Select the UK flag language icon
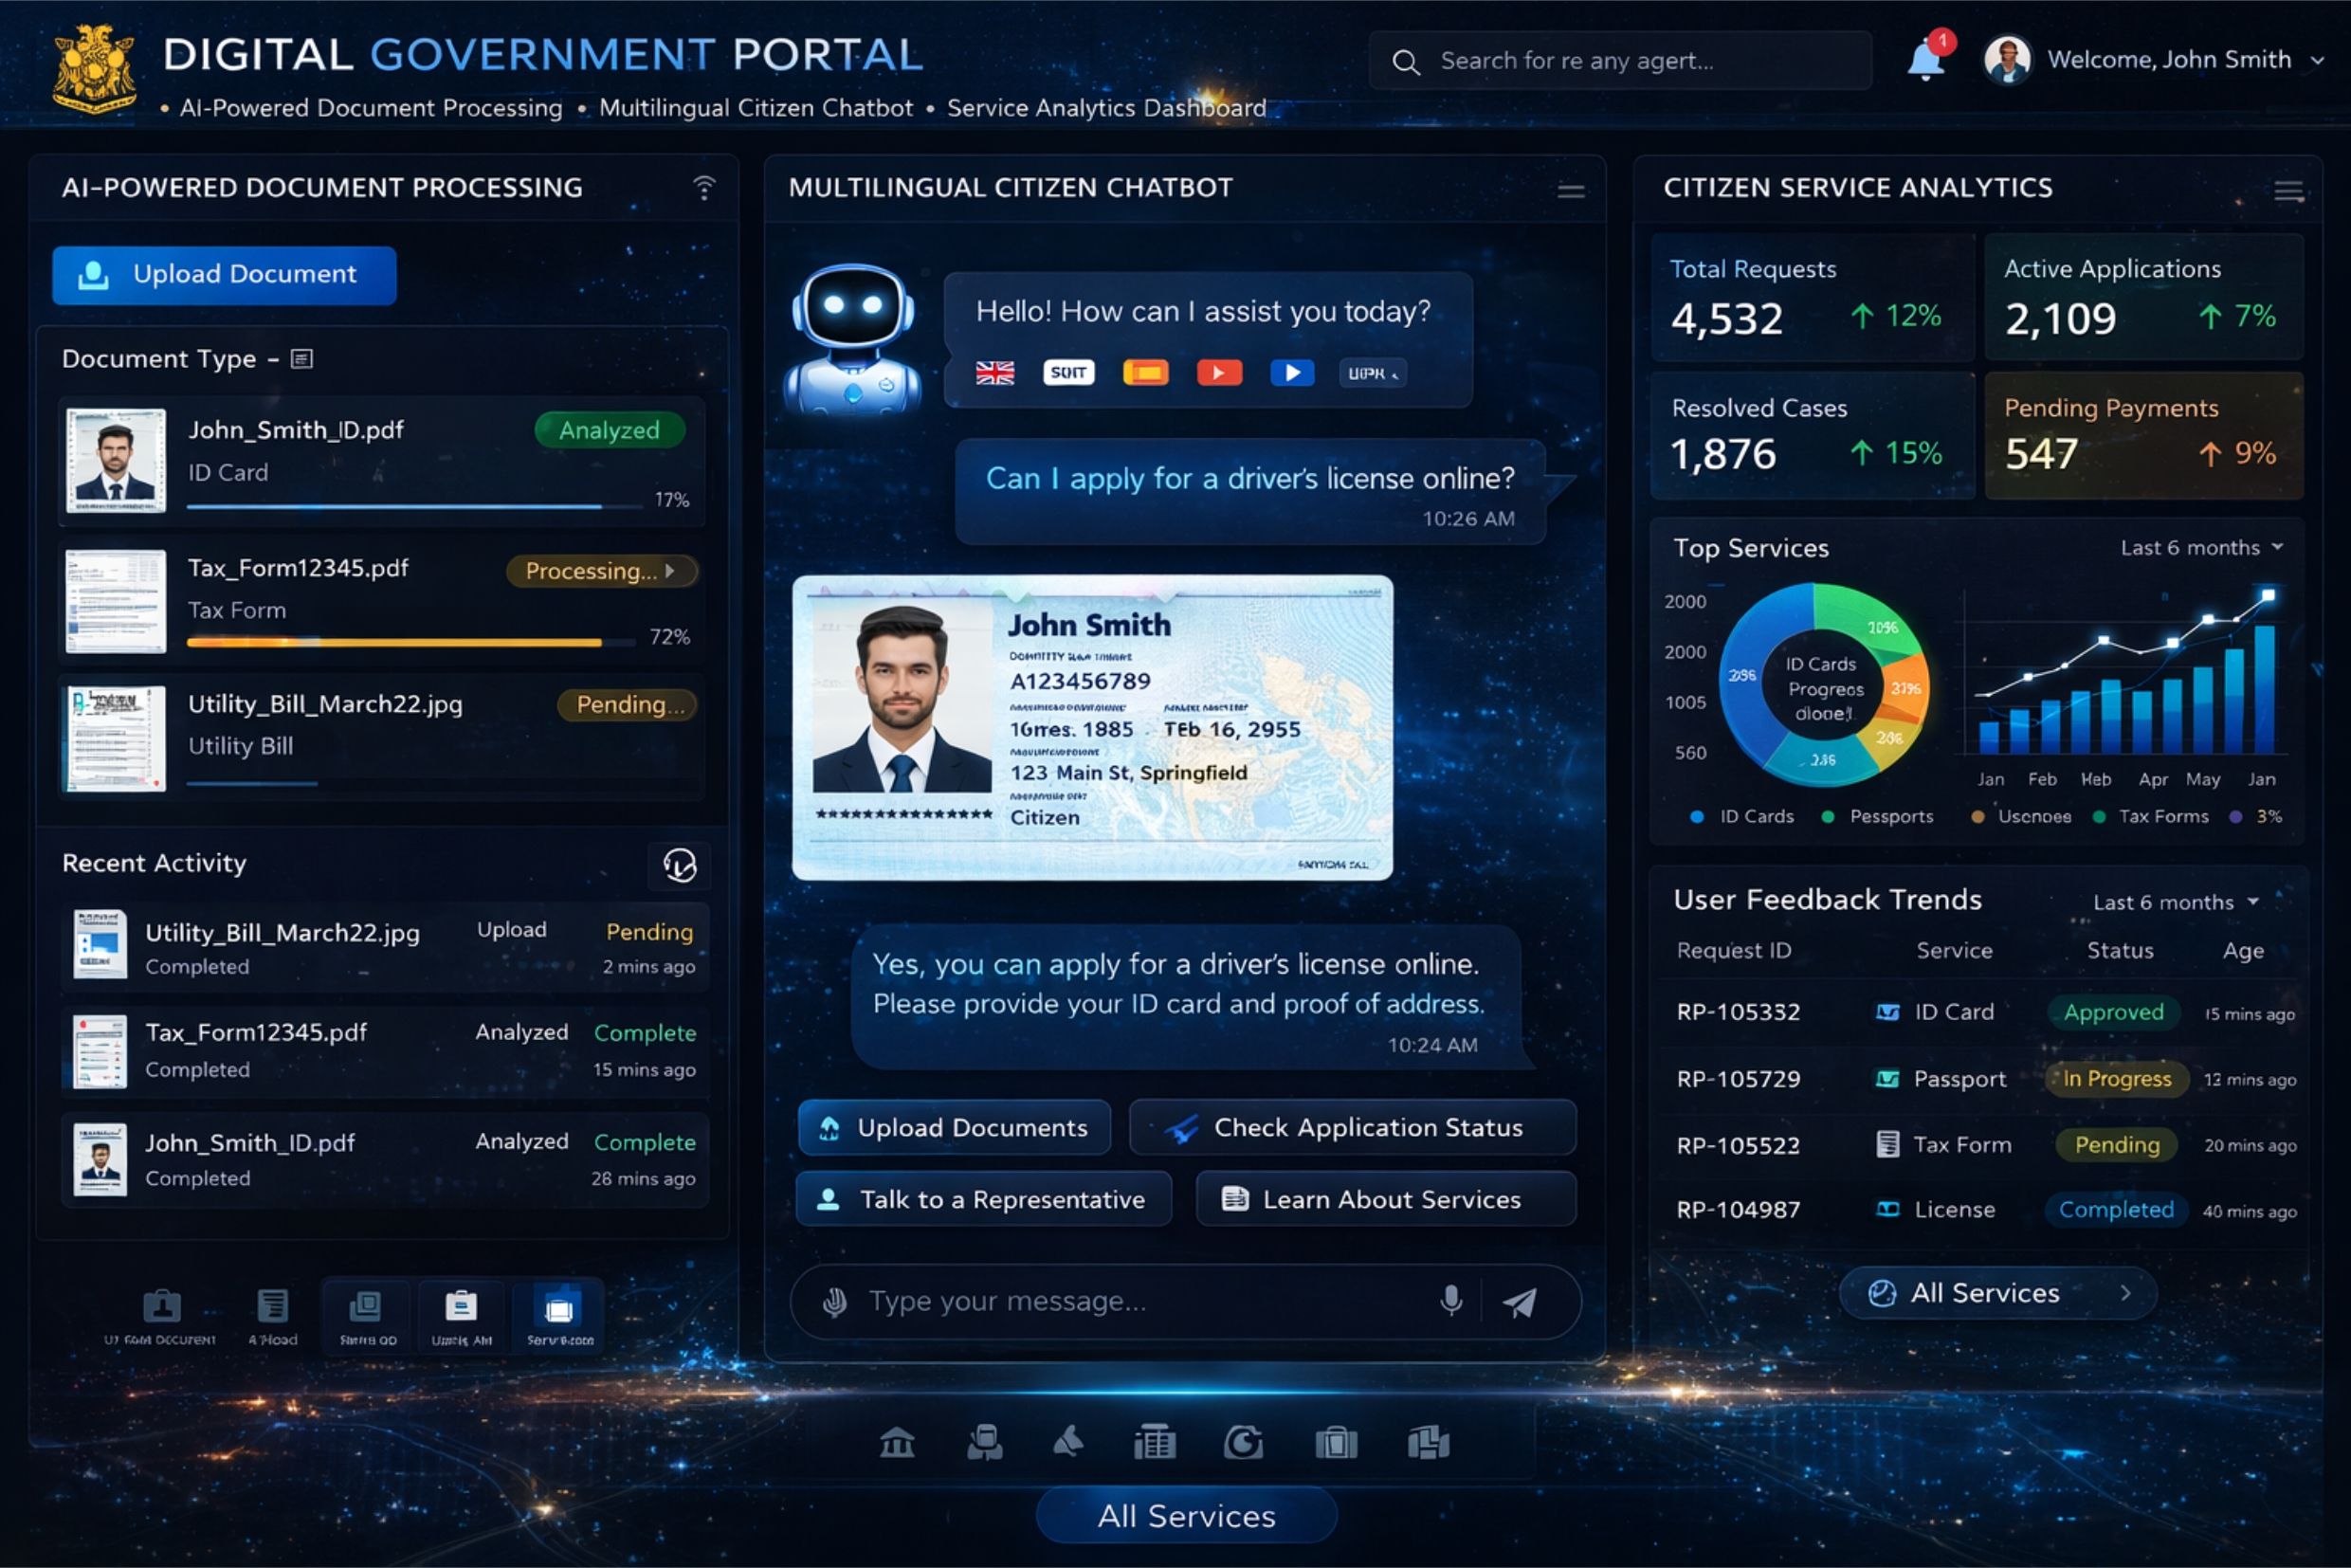The height and width of the screenshot is (1568, 2351). click(994, 373)
